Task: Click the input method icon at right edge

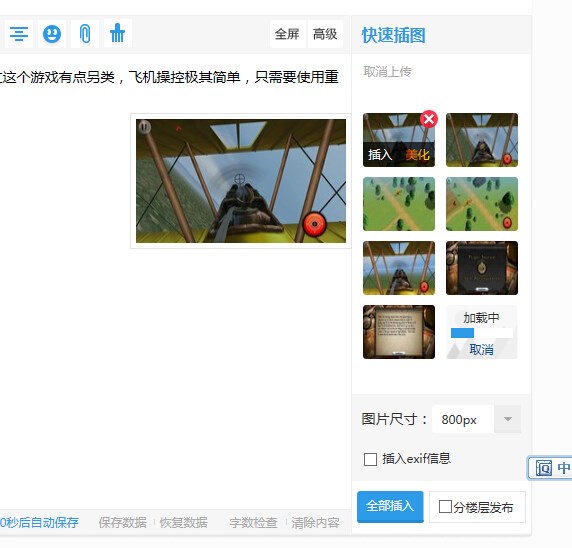Action: (x=544, y=467)
